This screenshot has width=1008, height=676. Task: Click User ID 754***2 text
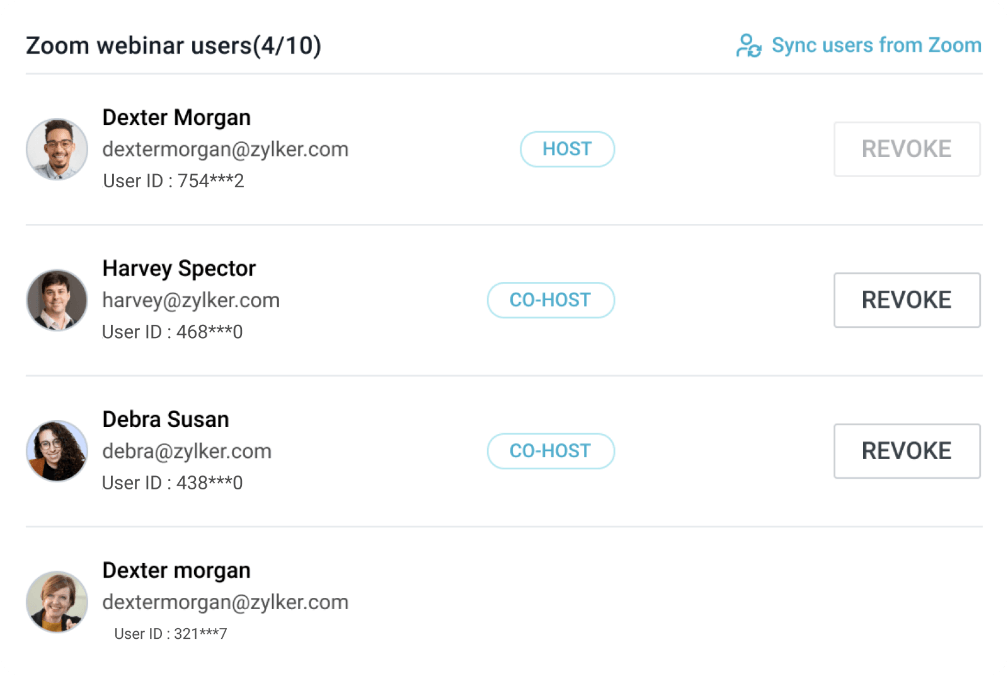pyautogui.click(x=173, y=181)
